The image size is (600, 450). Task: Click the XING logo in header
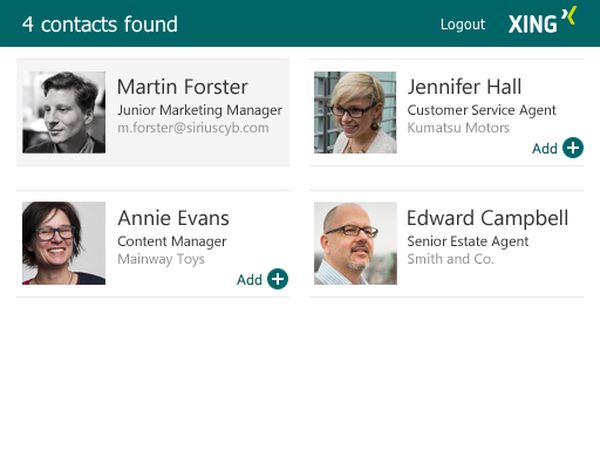tap(542, 21)
